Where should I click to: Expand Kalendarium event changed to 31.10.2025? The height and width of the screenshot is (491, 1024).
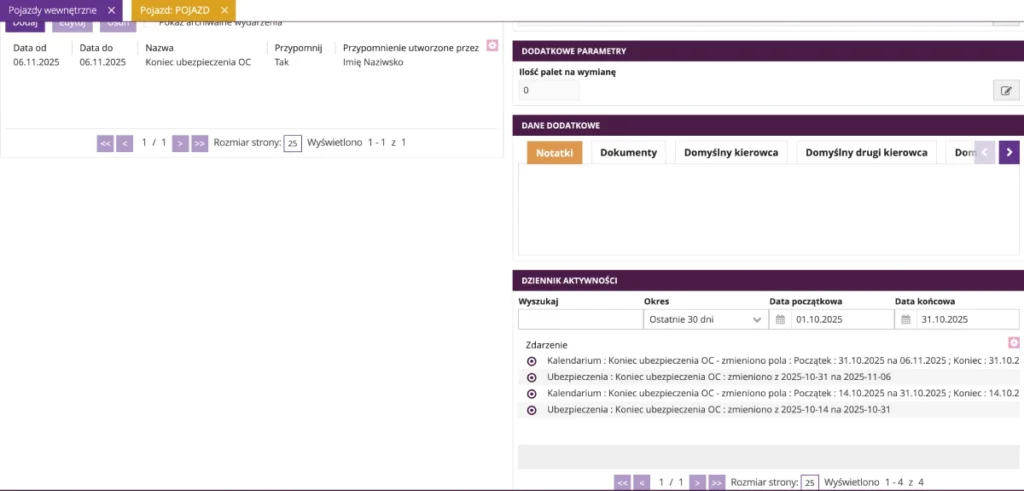tap(532, 394)
